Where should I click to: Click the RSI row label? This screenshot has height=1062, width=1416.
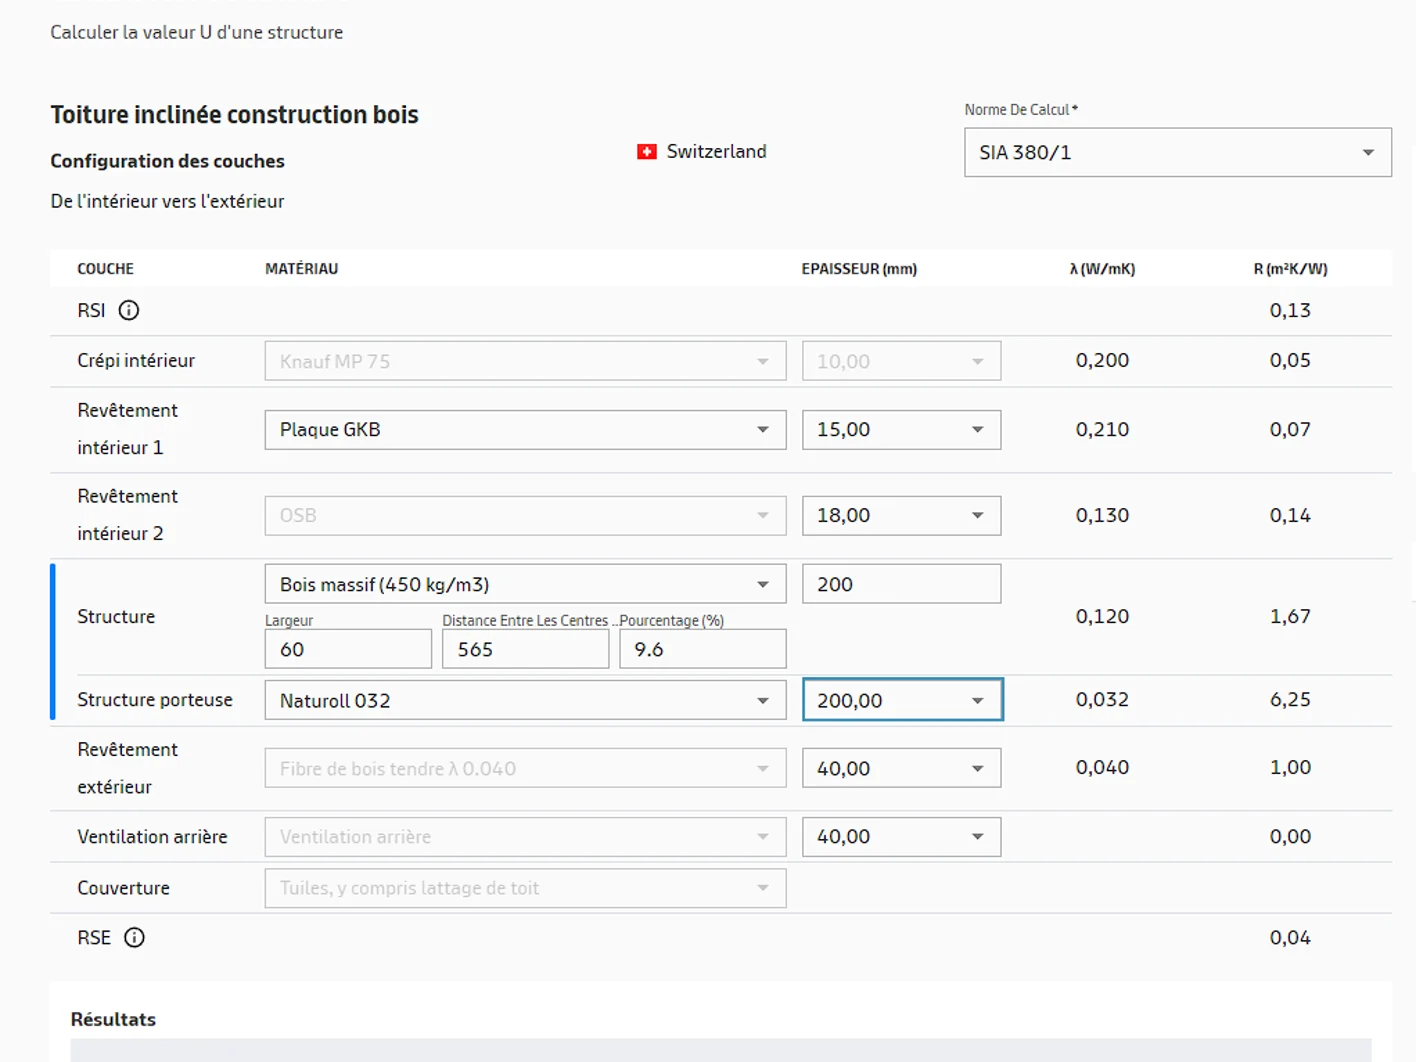pyautogui.click(x=91, y=310)
